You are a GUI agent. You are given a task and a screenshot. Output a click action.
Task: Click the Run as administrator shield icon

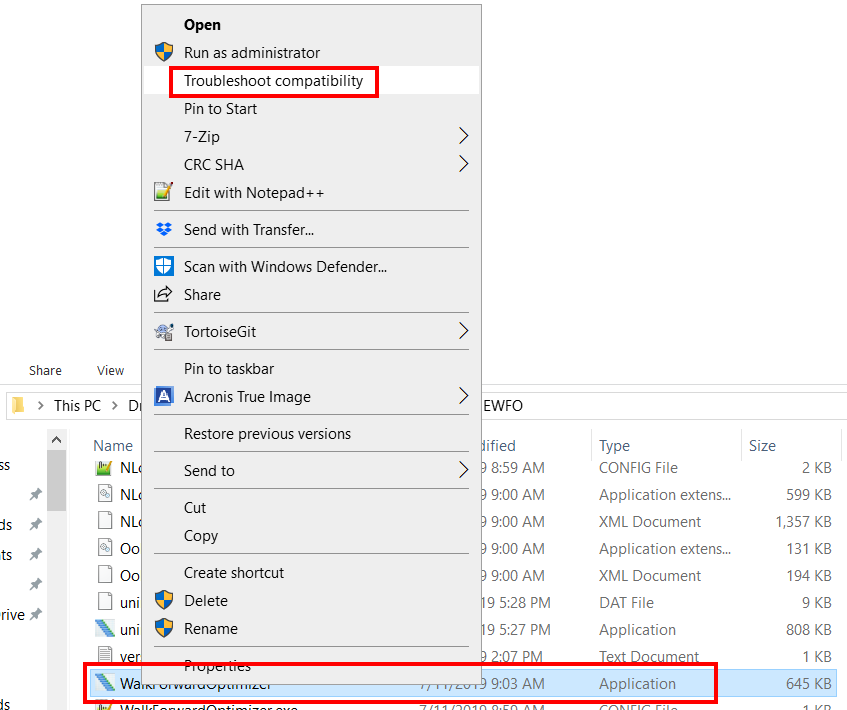[x=164, y=52]
